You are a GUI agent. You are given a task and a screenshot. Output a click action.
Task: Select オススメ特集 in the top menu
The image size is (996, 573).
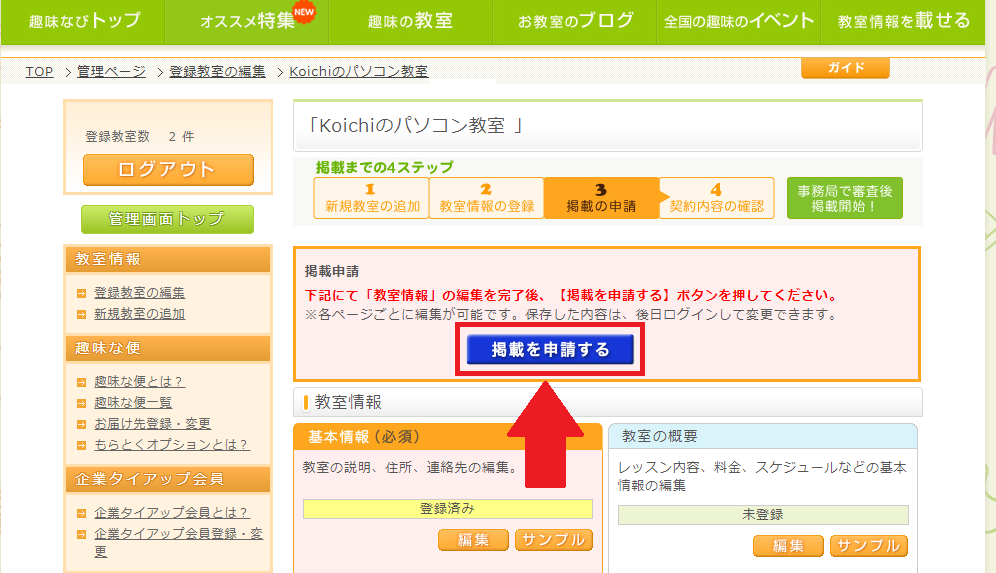click(x=246, y=21)
